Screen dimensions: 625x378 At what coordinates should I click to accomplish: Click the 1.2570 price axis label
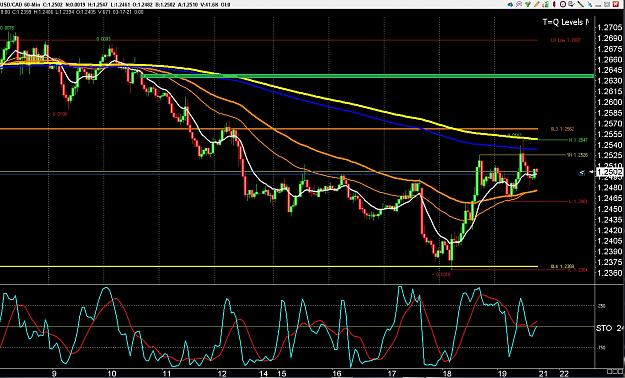click(609, 124)
